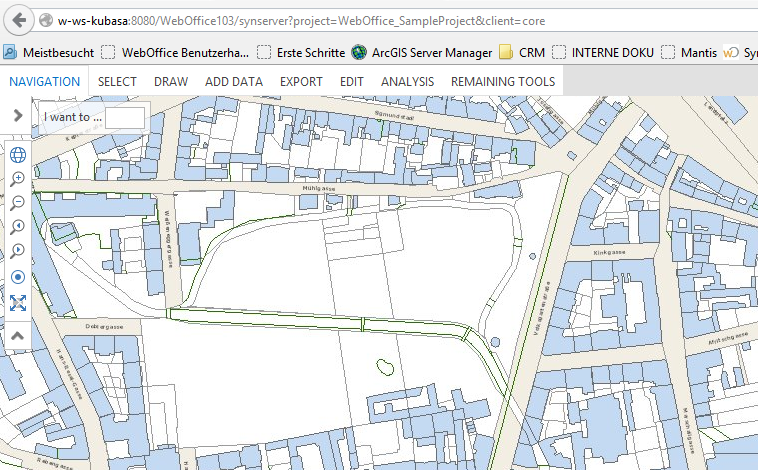Open the DRAW tab
The height and width of the screenshot is (470, 758).
[171, 81]
